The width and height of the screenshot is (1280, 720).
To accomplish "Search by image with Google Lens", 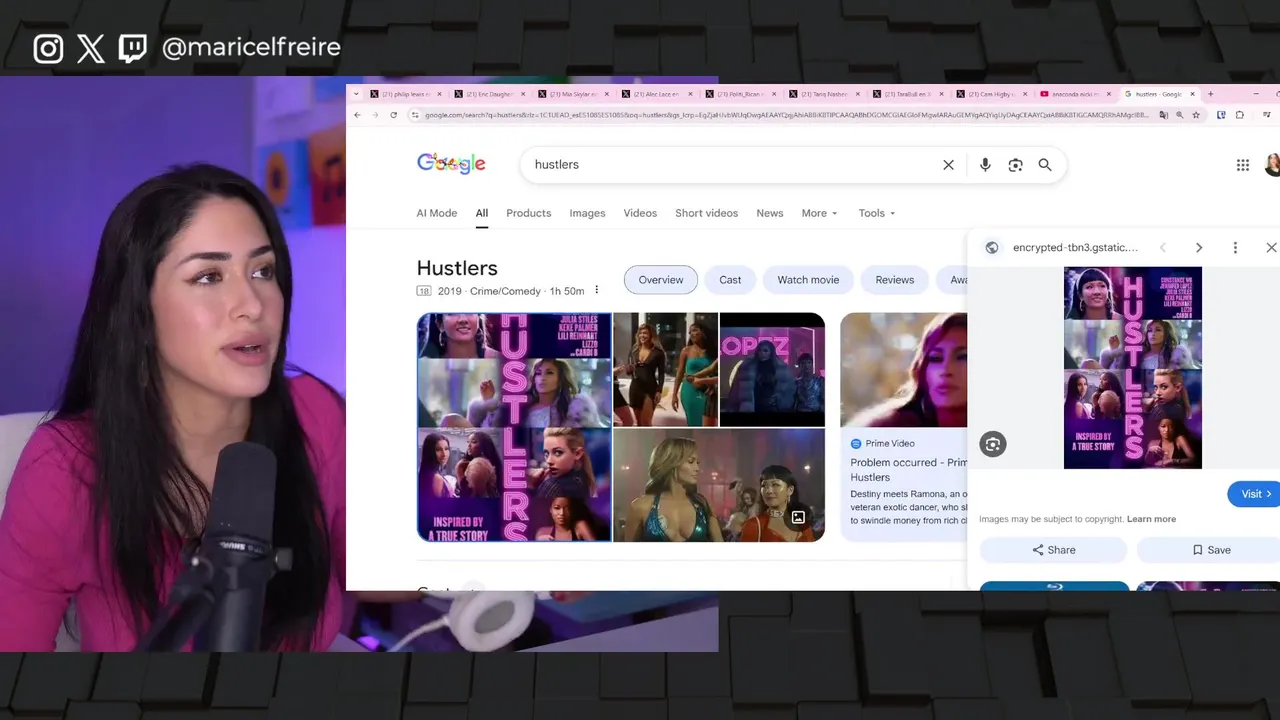I will (x=1015, y=165).
